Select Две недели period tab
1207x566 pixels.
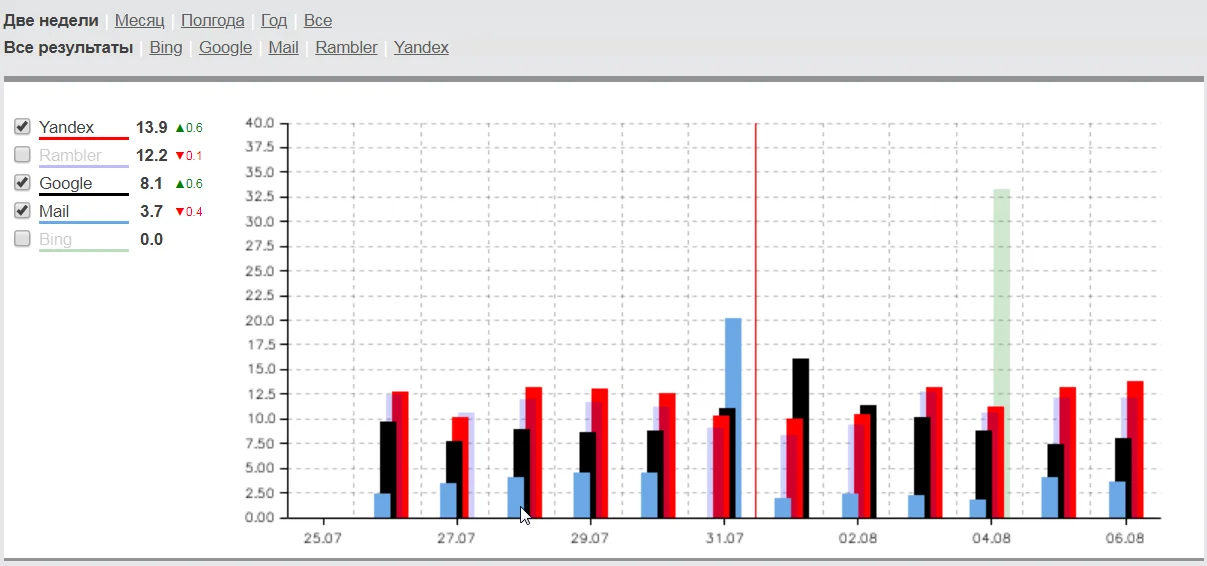[x=51, y=21]
